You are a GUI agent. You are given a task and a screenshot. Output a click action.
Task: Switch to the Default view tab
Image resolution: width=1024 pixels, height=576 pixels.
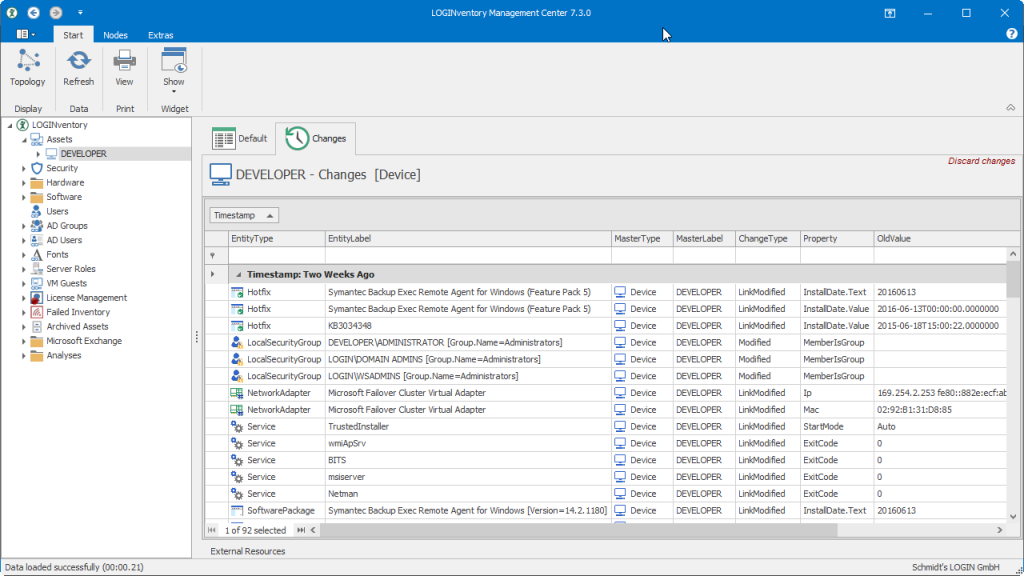point(240,139)
